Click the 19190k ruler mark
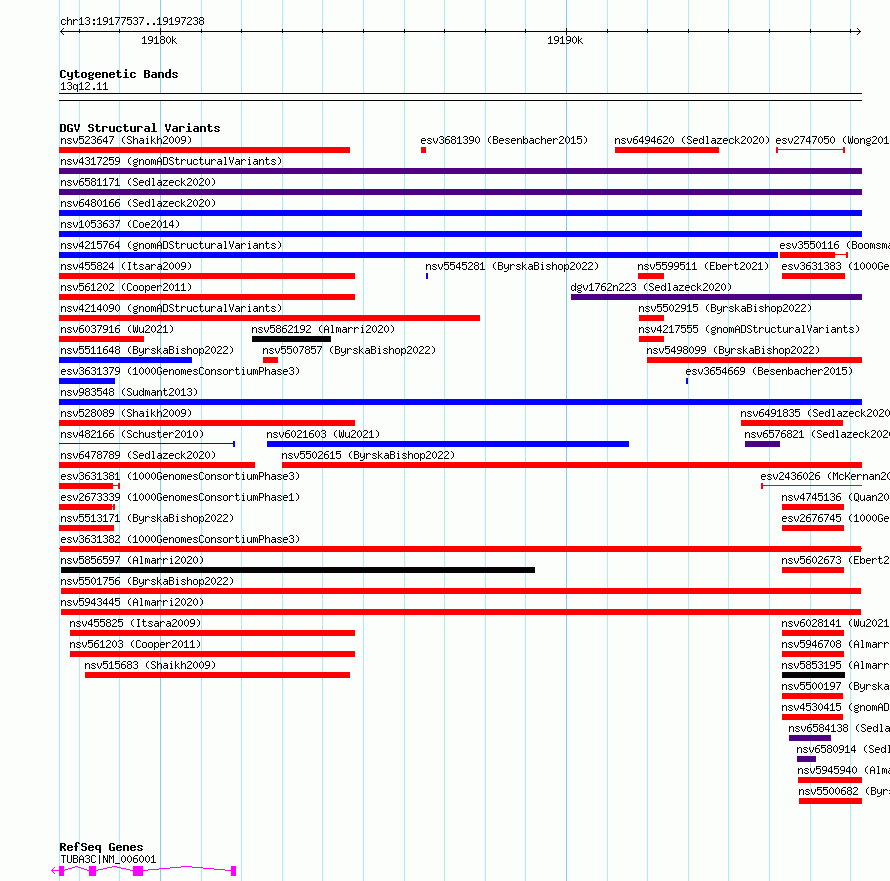The image size is (890, 881). 565,40
